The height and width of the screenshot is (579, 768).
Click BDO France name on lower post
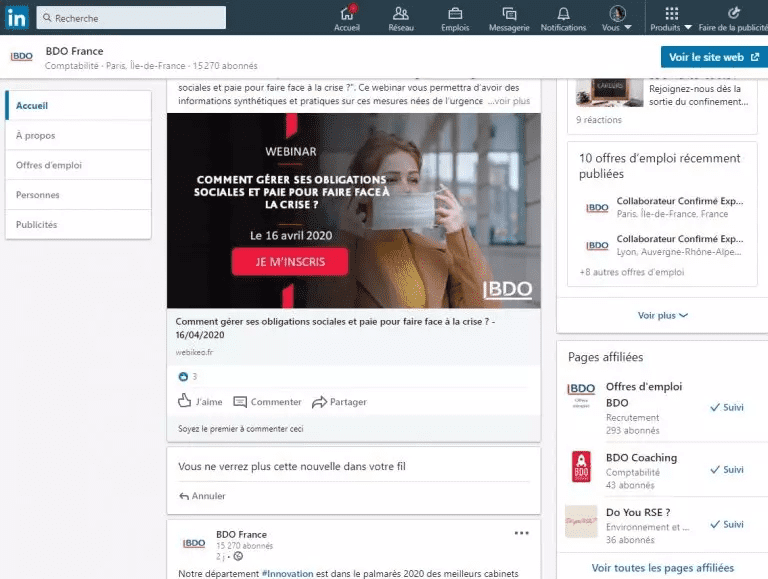(241, 534)
